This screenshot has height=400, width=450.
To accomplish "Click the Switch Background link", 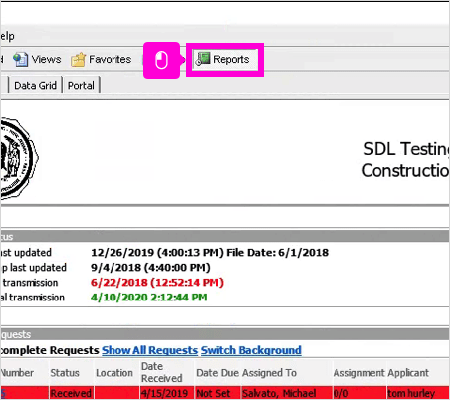I will pyautogui.click(x=251, y=350).
